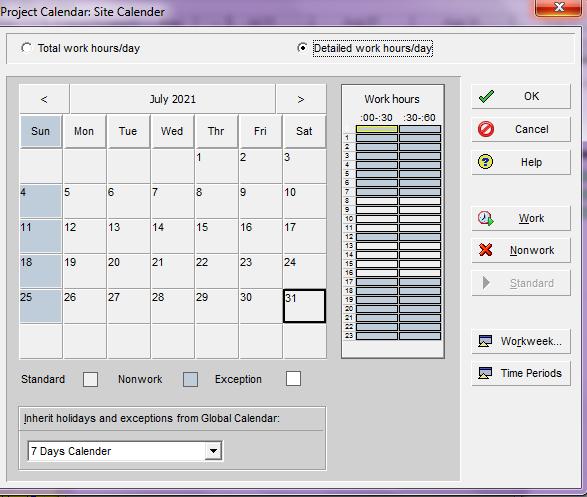Screen dimensions: 587x497
Task: Click the Work clock icon
Action: tap(486, 218)
